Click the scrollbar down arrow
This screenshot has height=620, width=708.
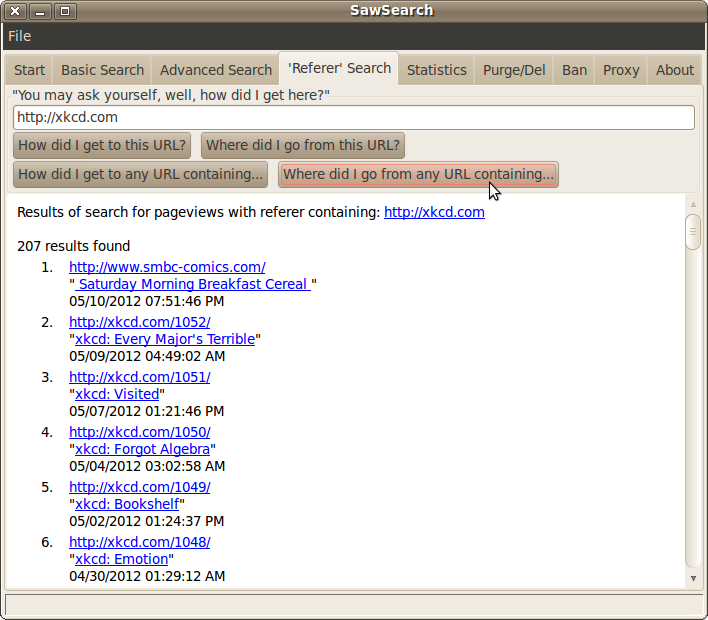[693, 578]
